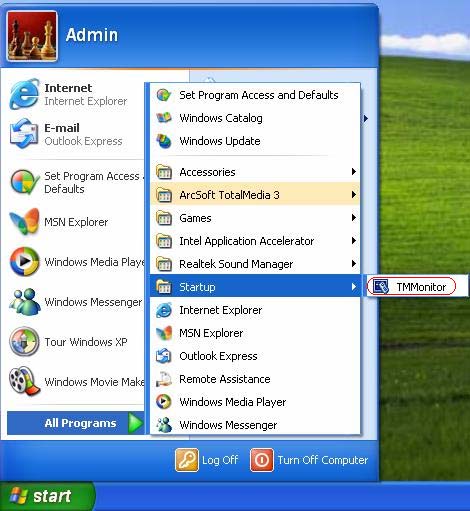470x511 pixels.
Task: Click "Tour Windows XP" label
Action: 86,342
